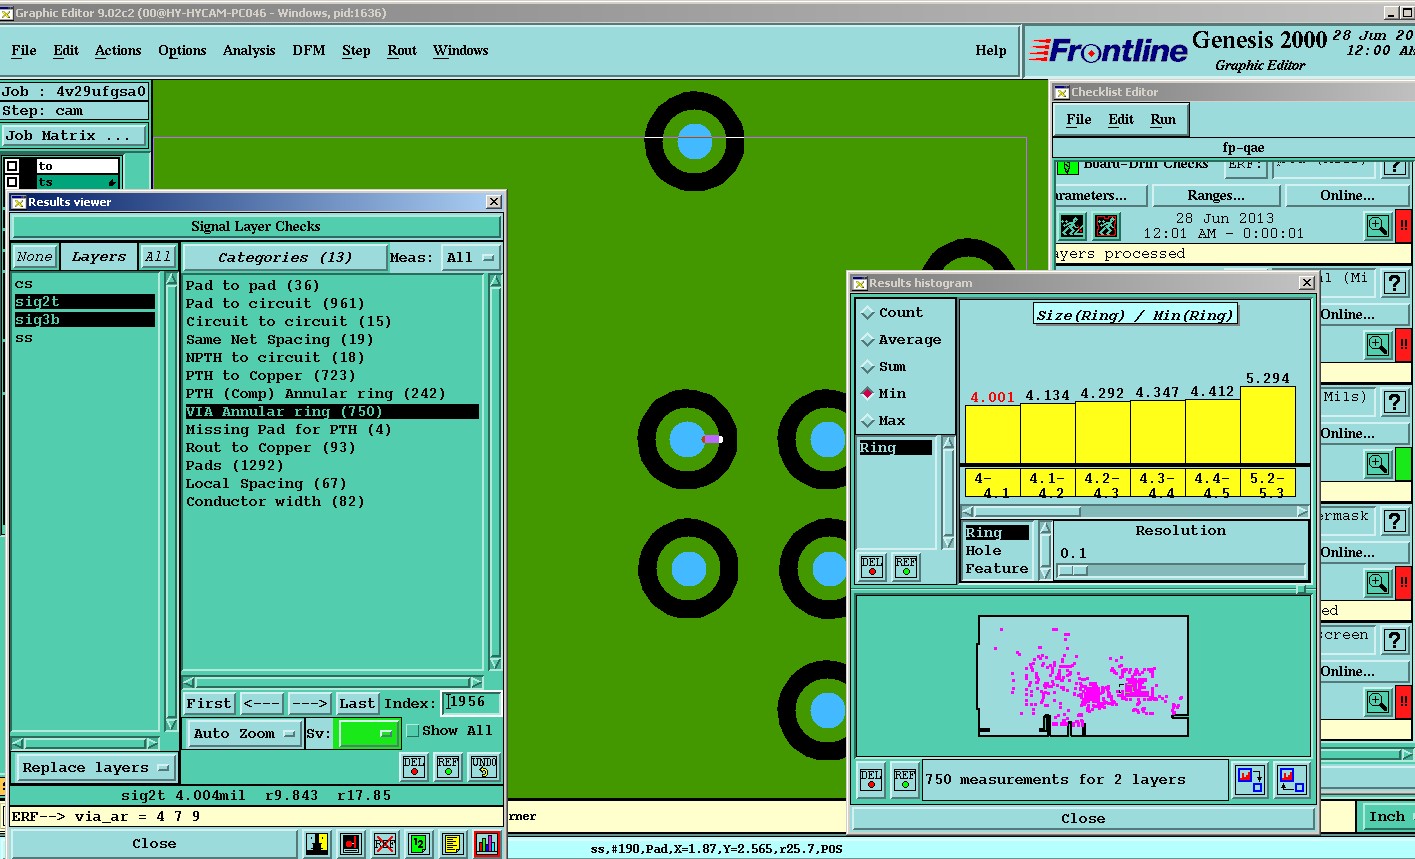This screenshot has width=1415, height=859.
Task: Click the 5.2-5.3 yellow histogram bar
Action: 1267,425
